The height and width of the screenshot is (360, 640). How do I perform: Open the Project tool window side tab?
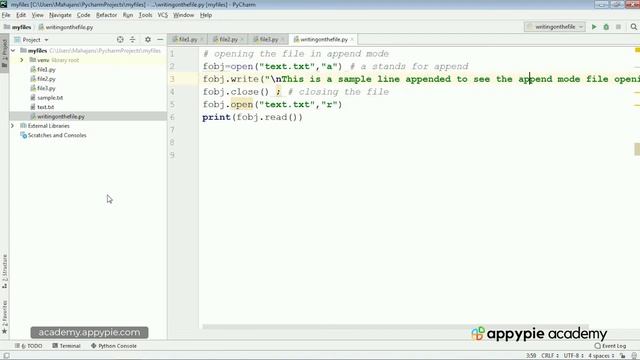point(4,54)
